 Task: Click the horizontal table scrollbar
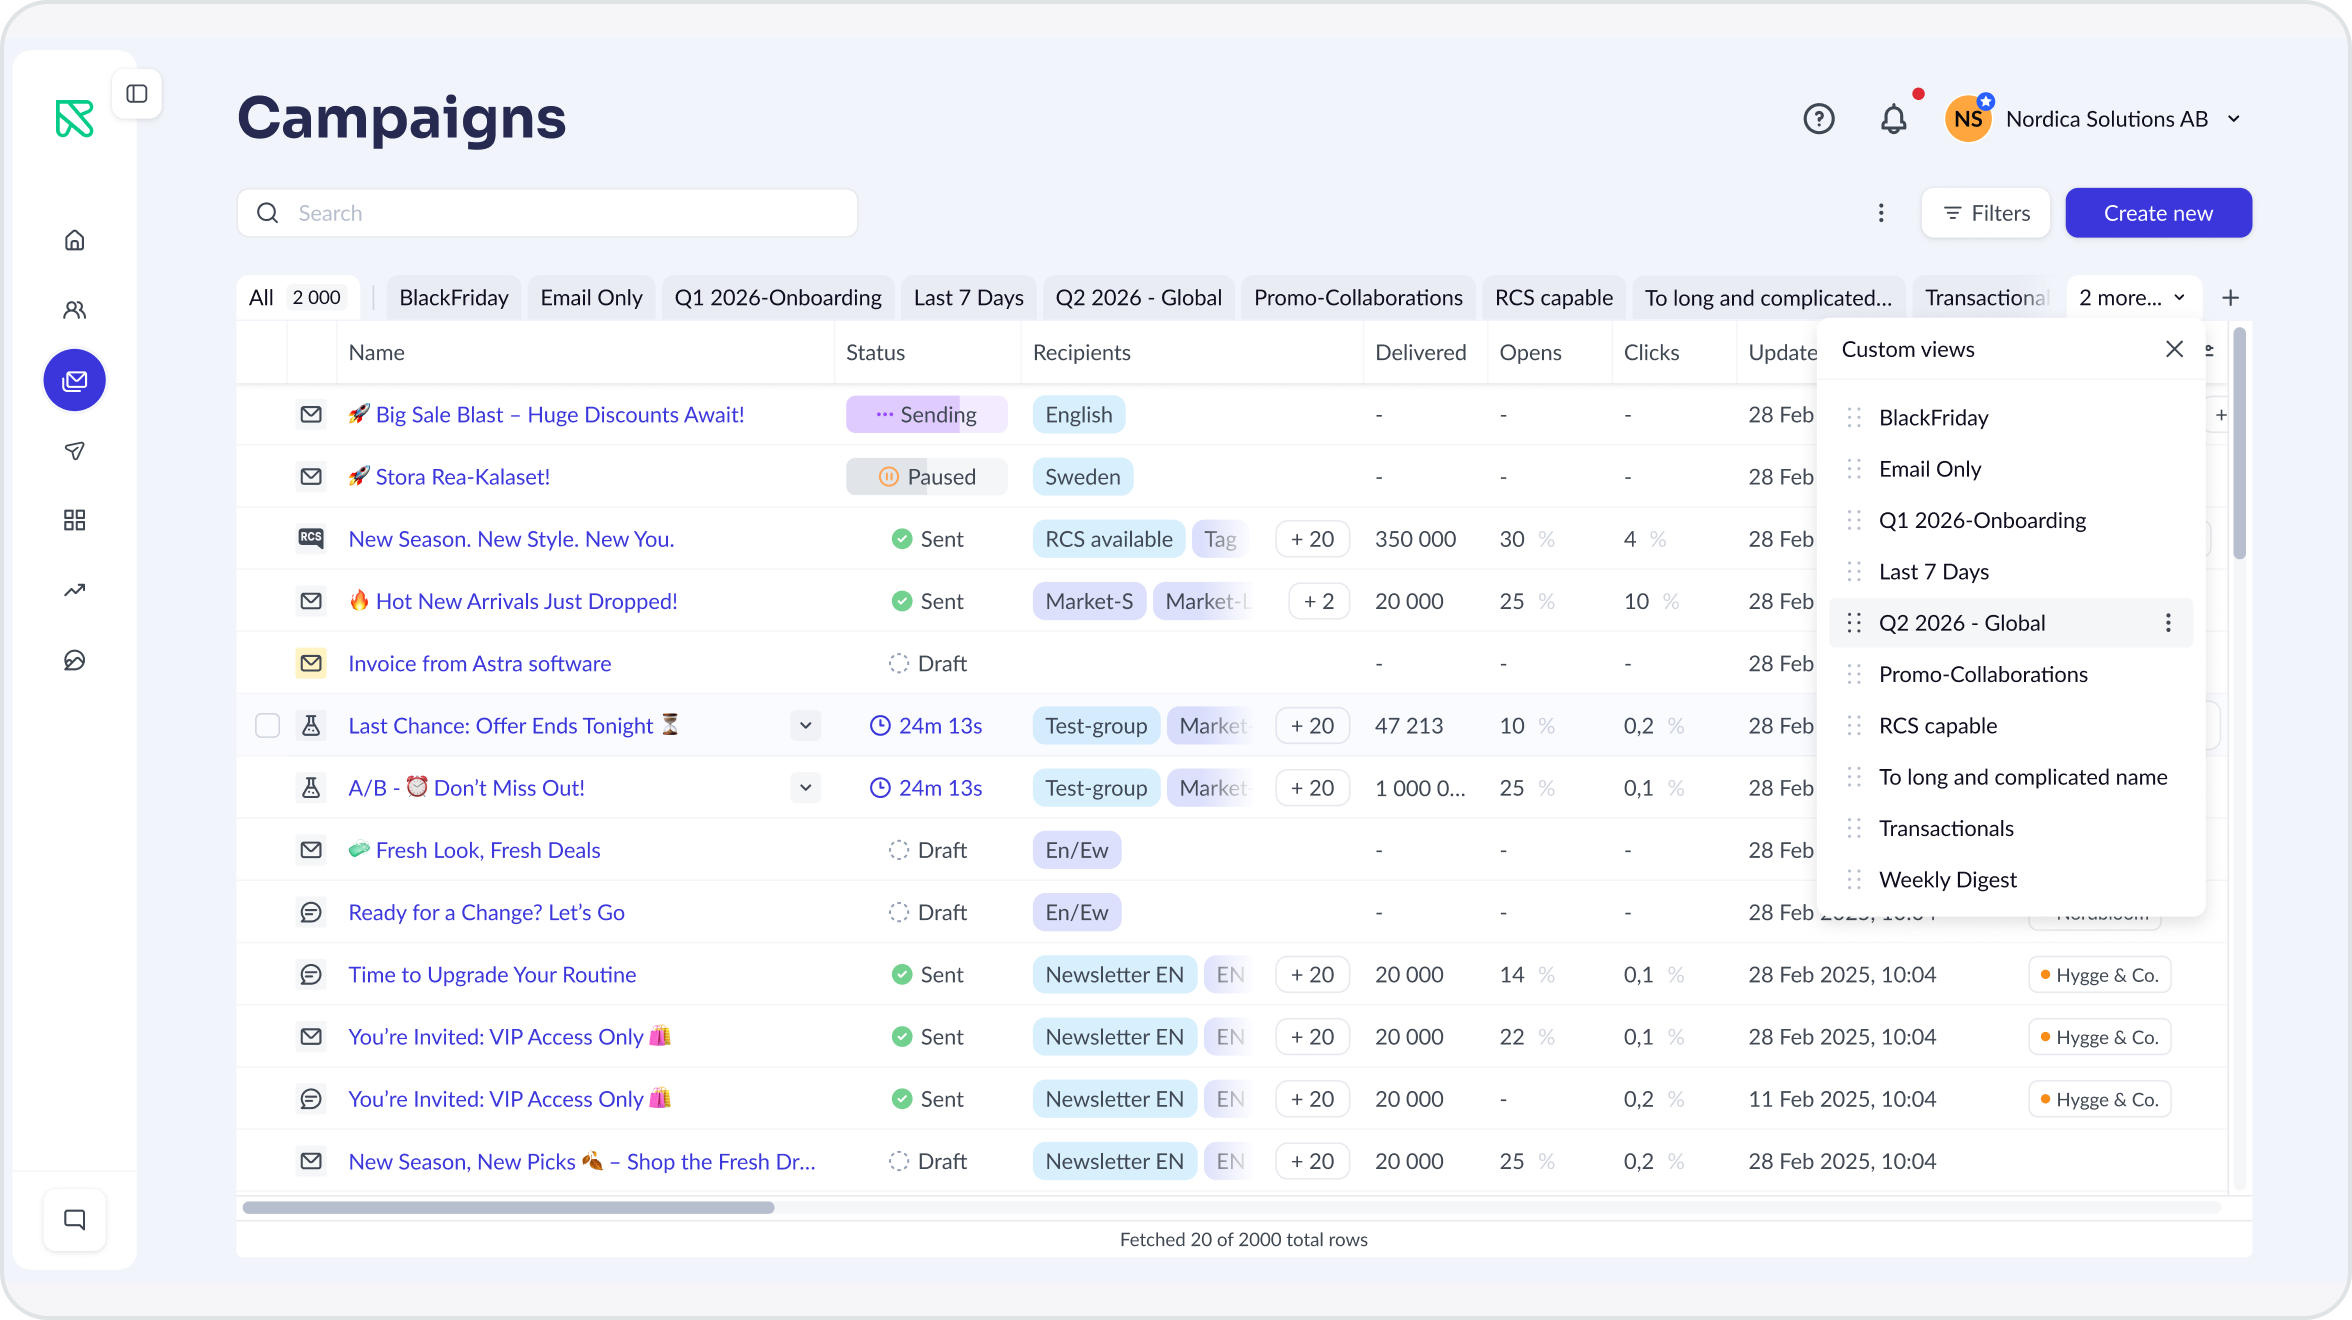click(x=508, y=1207)
